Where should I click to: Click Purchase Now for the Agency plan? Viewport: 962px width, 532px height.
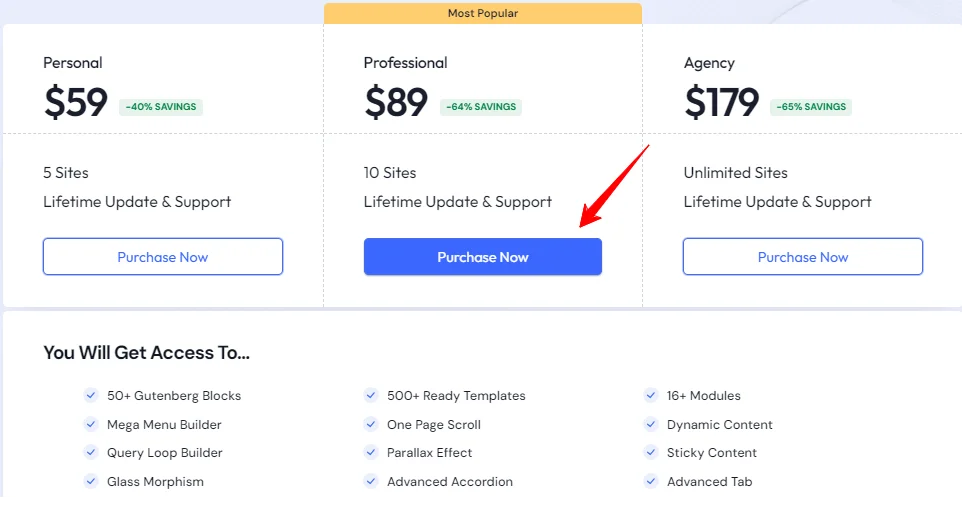click(x=803, y=257)
